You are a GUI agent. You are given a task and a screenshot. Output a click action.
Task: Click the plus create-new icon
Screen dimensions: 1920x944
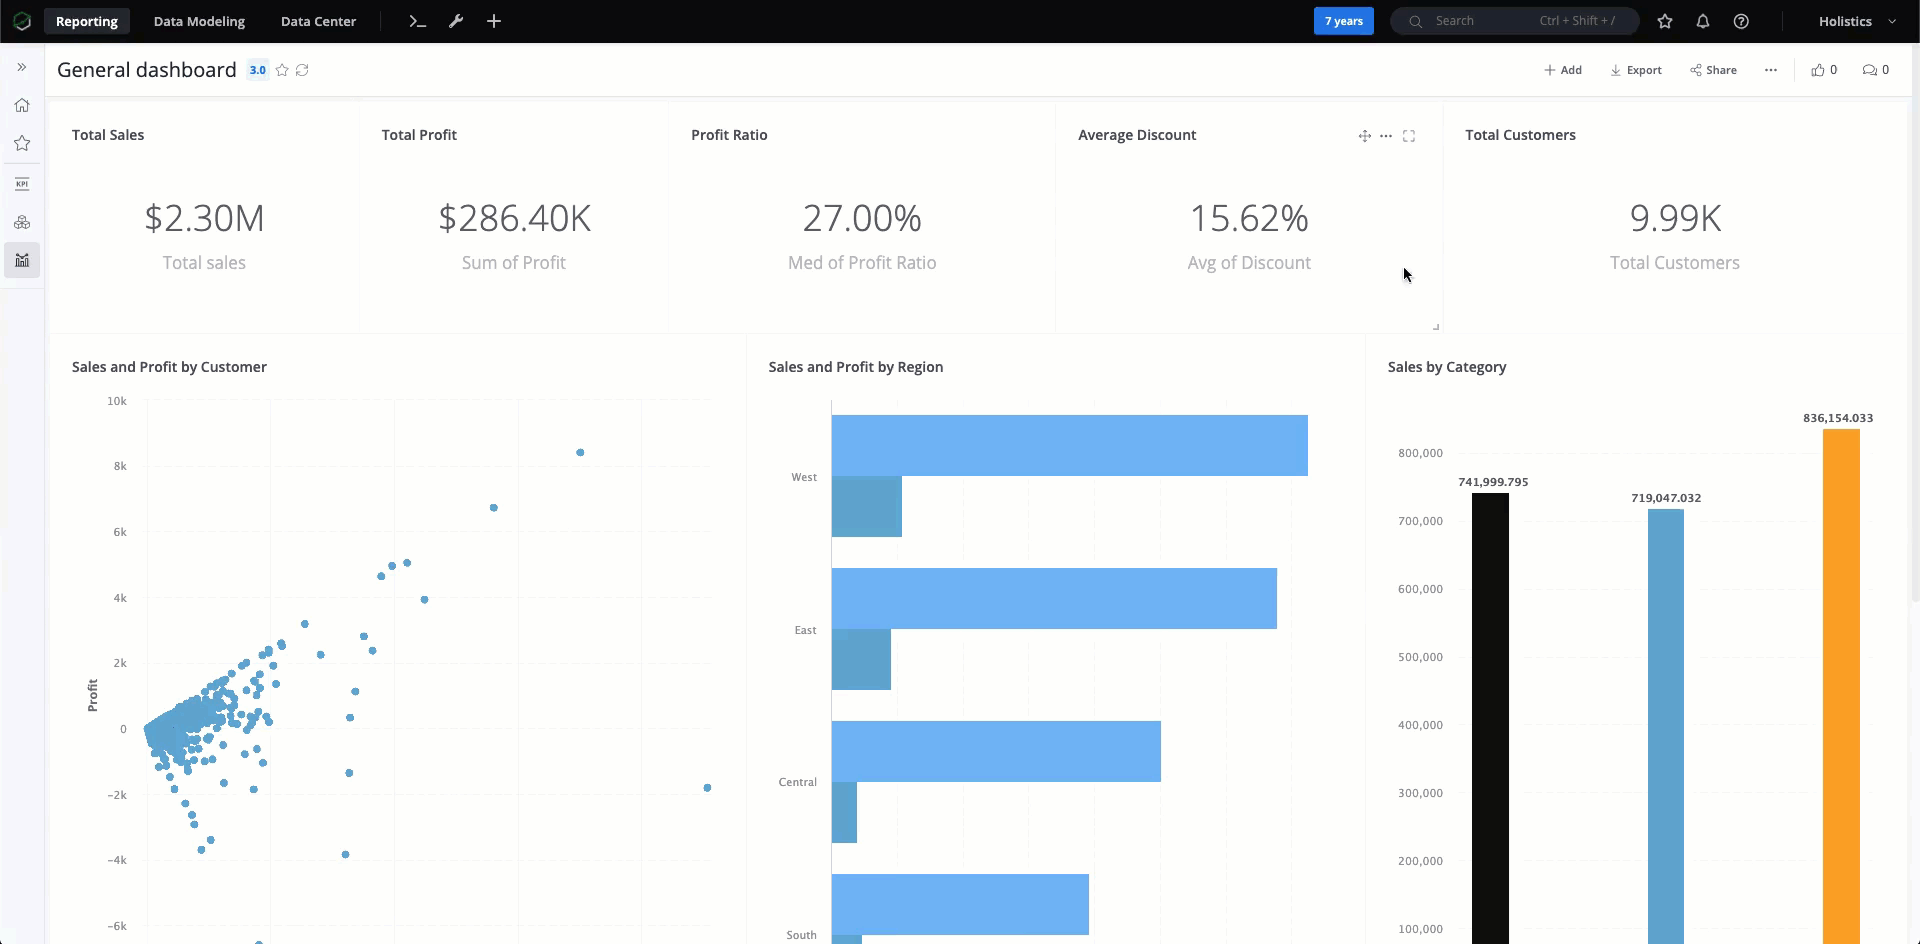(x=494, y=21)
